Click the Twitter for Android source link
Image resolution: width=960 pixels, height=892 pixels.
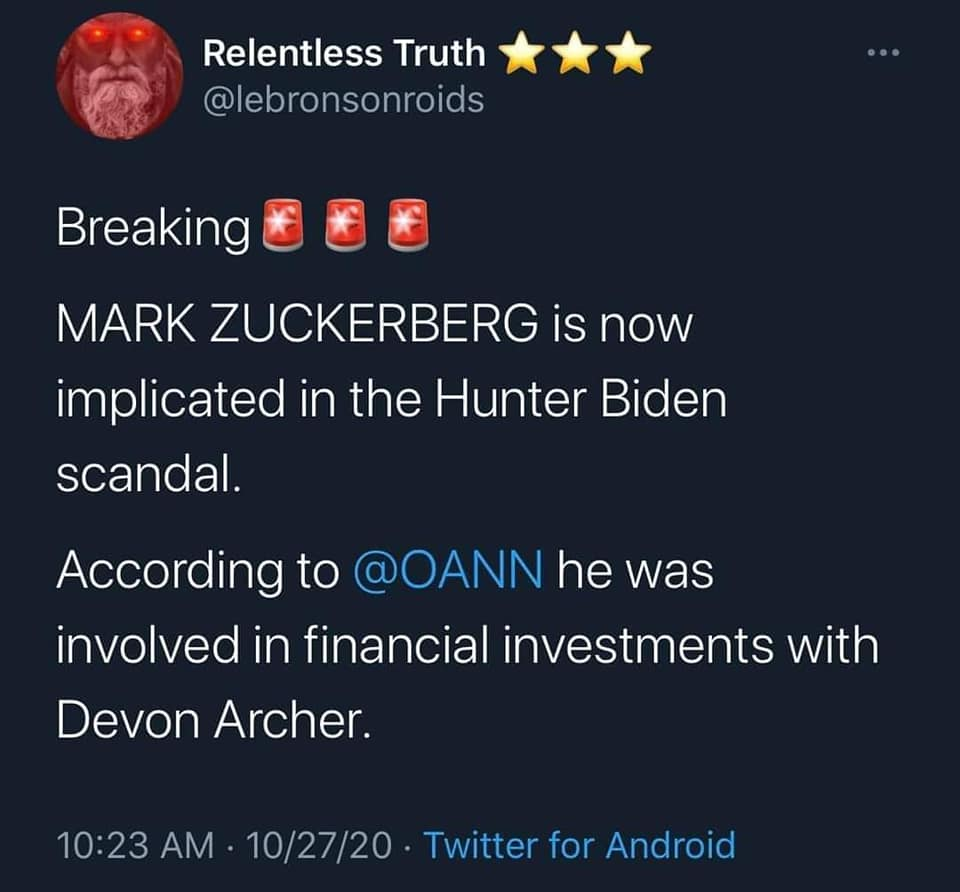[579, 845]
